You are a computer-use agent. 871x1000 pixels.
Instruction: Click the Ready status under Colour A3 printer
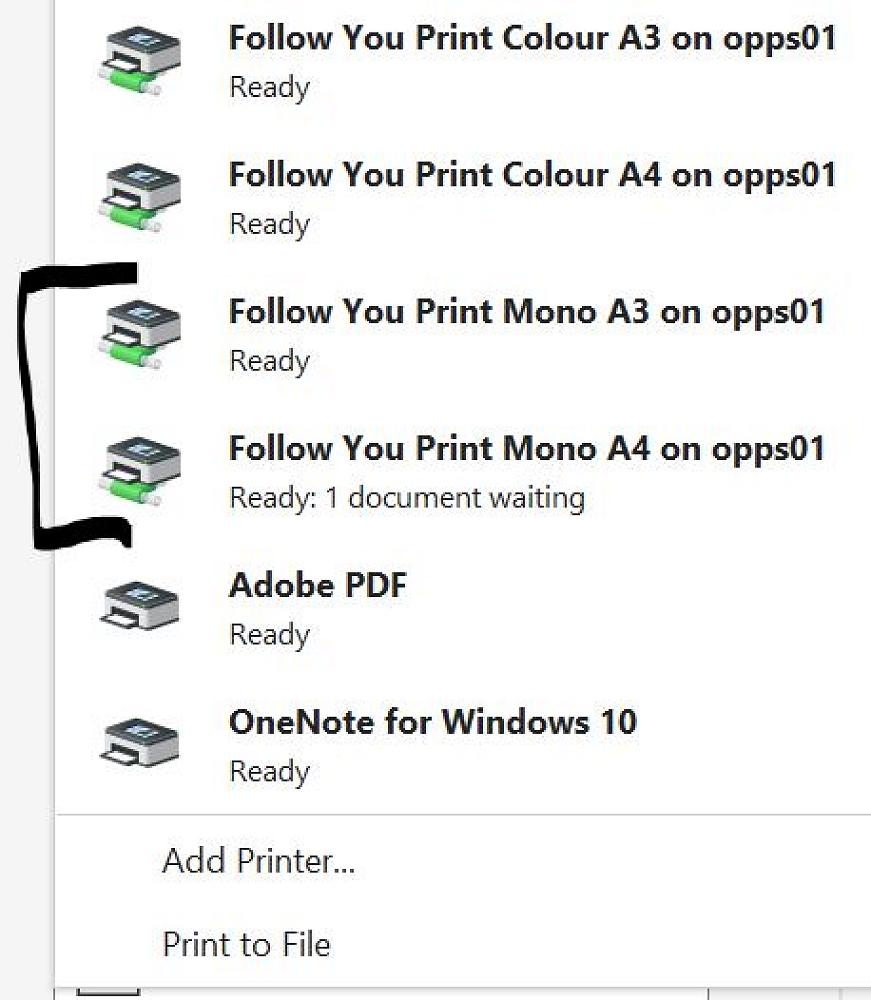coord(269,87)
